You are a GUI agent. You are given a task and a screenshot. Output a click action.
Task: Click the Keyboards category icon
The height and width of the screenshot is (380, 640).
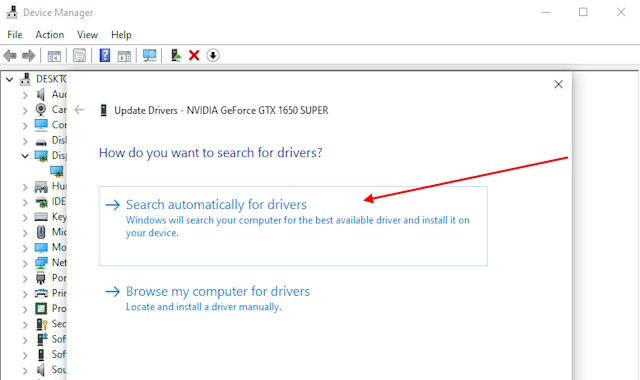click(x=41, y=217)
